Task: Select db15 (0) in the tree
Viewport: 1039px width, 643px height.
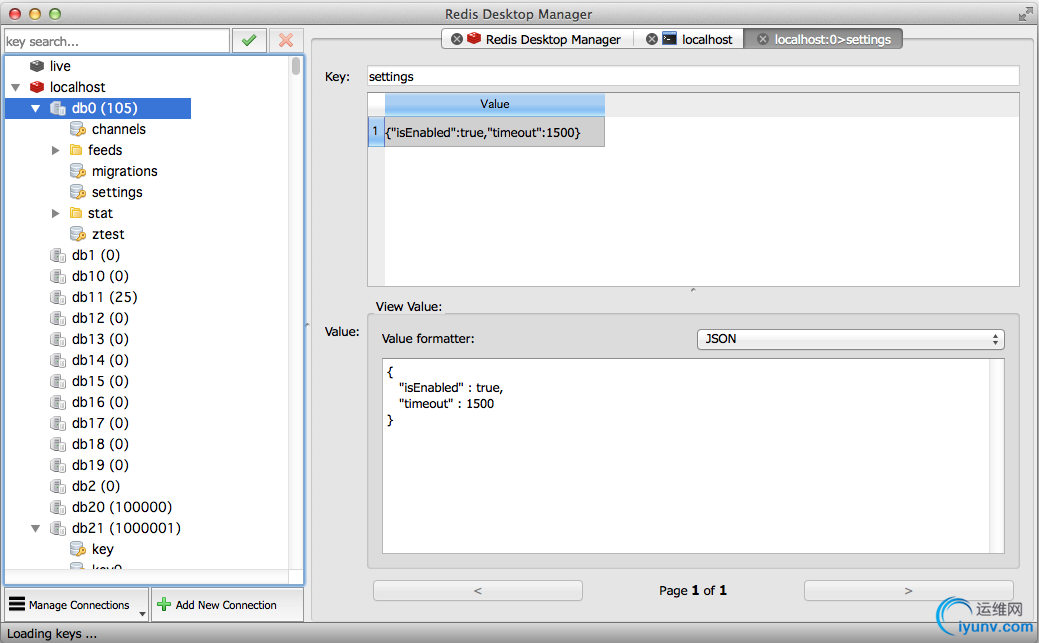Action: tap(100, 381)
